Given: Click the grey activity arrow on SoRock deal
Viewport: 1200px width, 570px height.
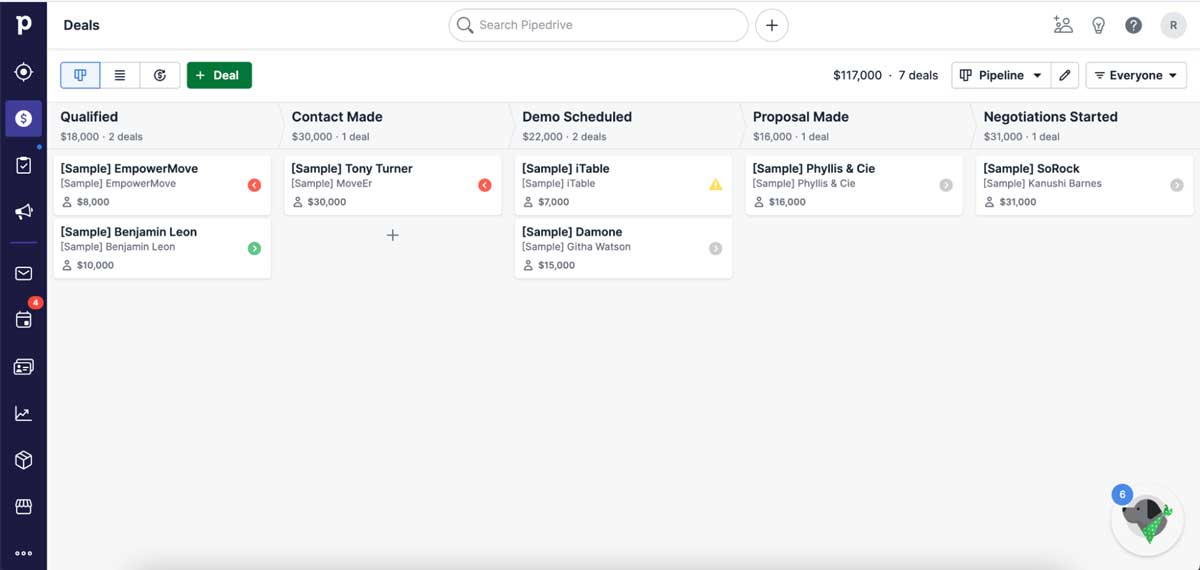Looking at the screenshot, I should [x=1176, y=185].
